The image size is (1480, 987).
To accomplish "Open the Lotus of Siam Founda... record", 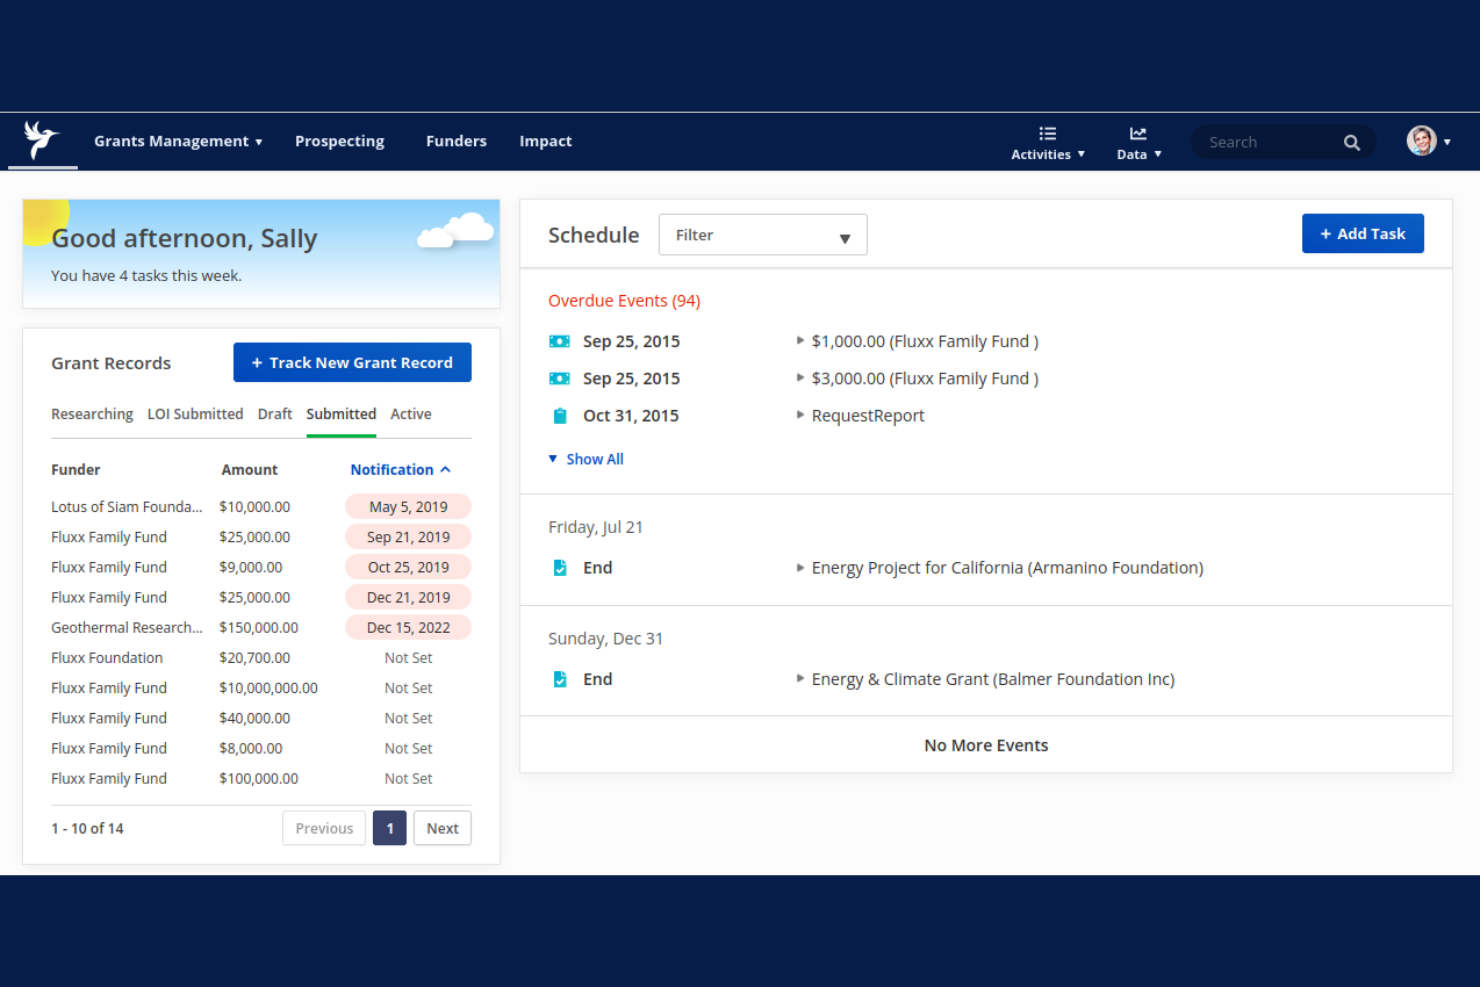I will (127, 507).
